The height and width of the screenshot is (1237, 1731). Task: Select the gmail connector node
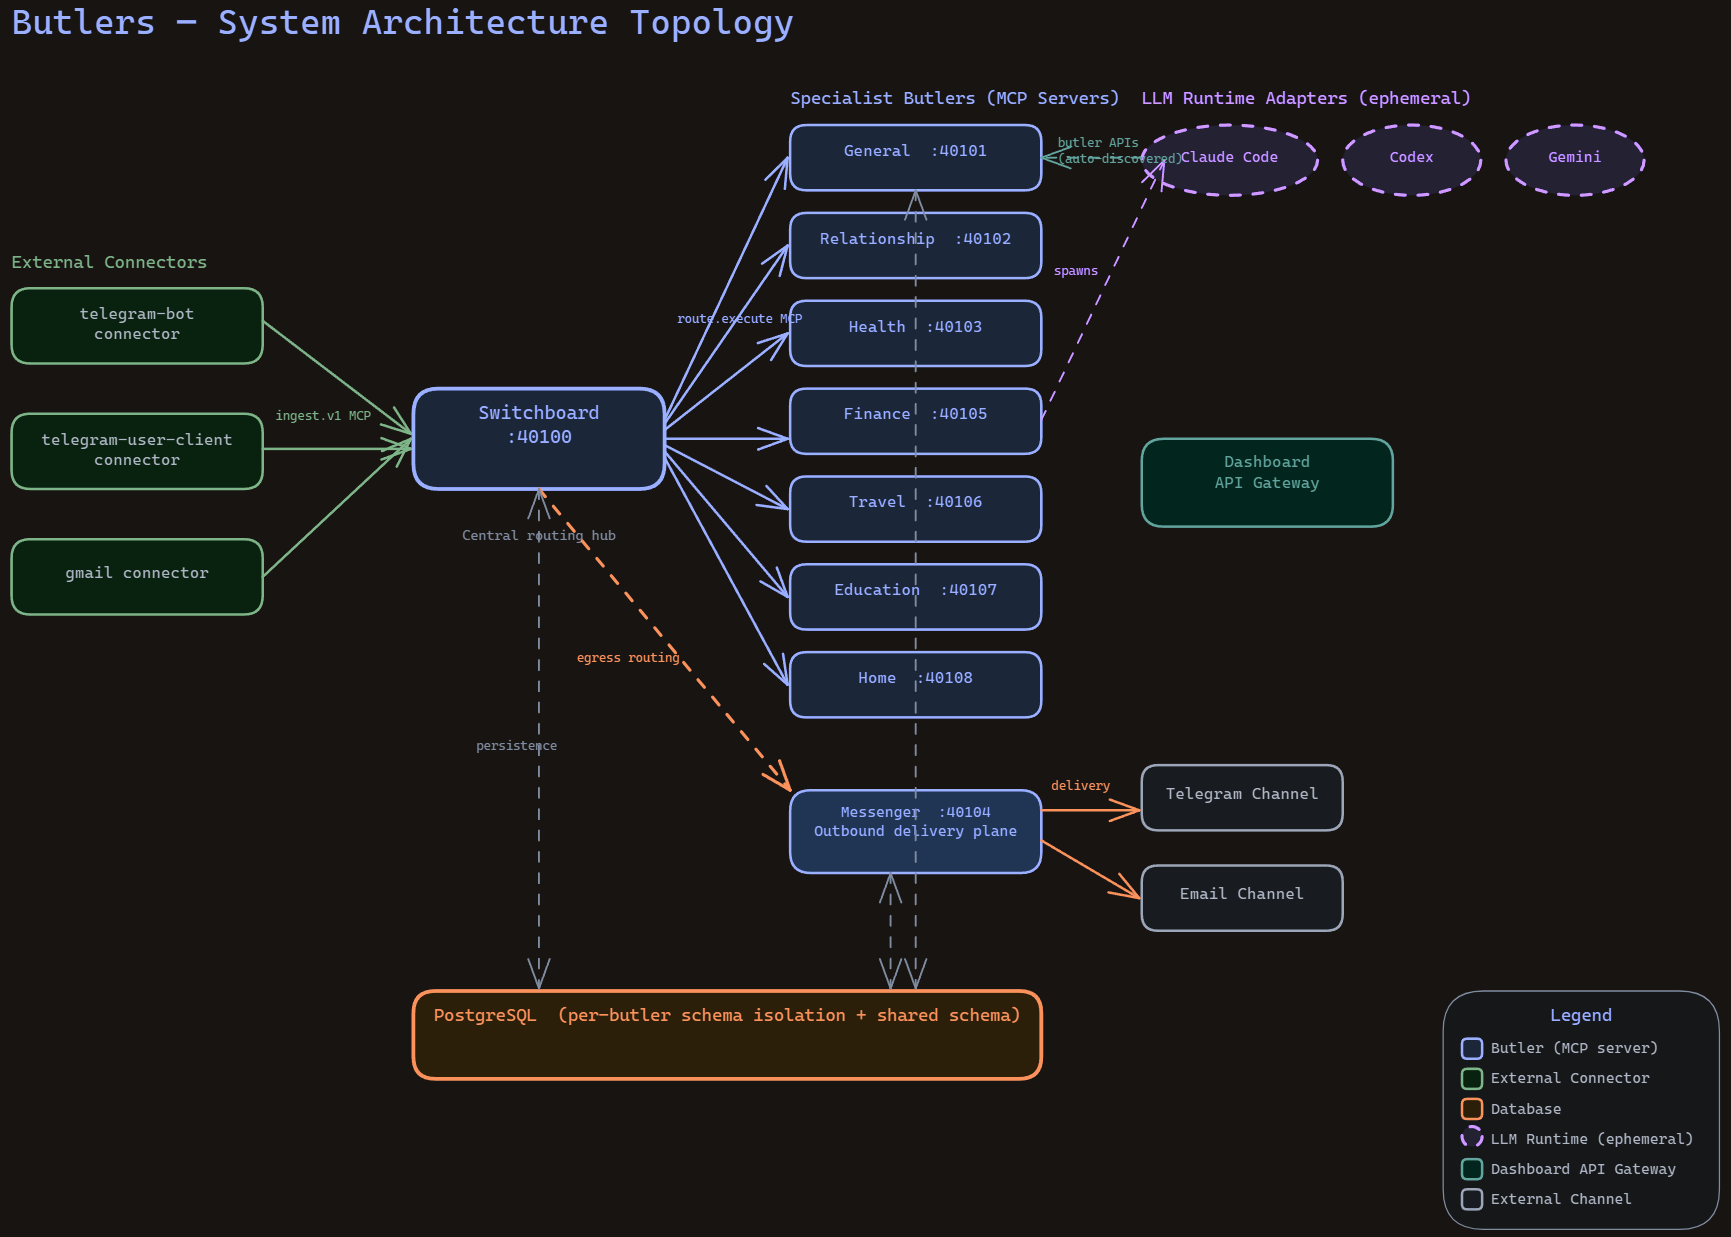coord(136,577)
